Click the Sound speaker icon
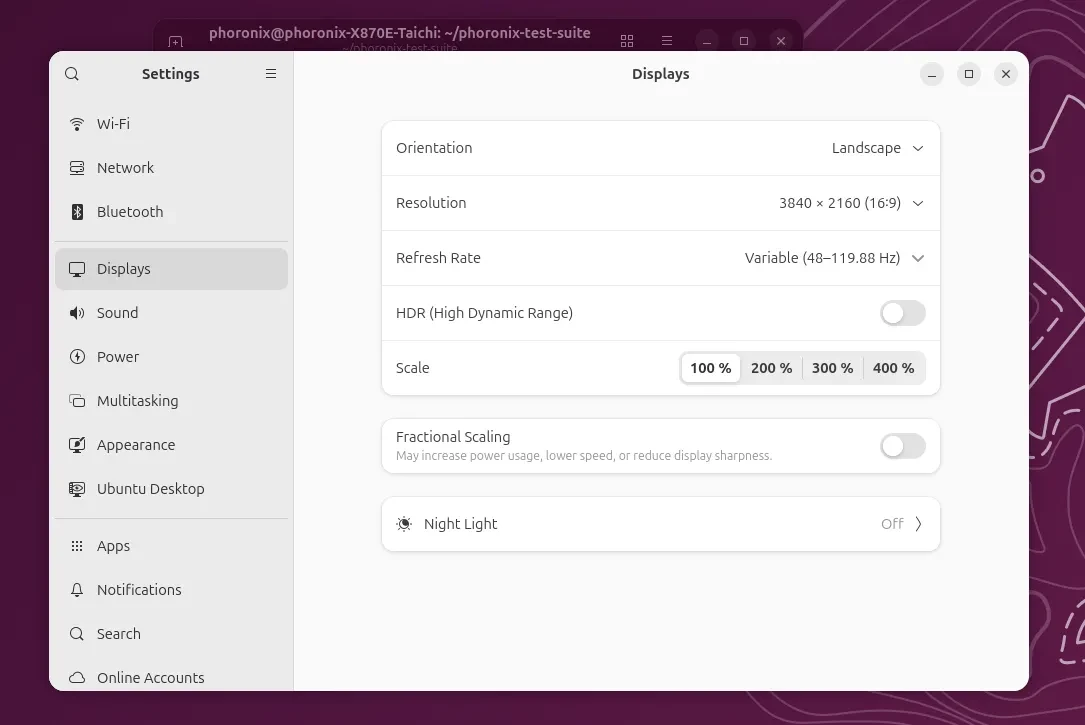Viewport: 1085px width, 725px height. point(77,313)
